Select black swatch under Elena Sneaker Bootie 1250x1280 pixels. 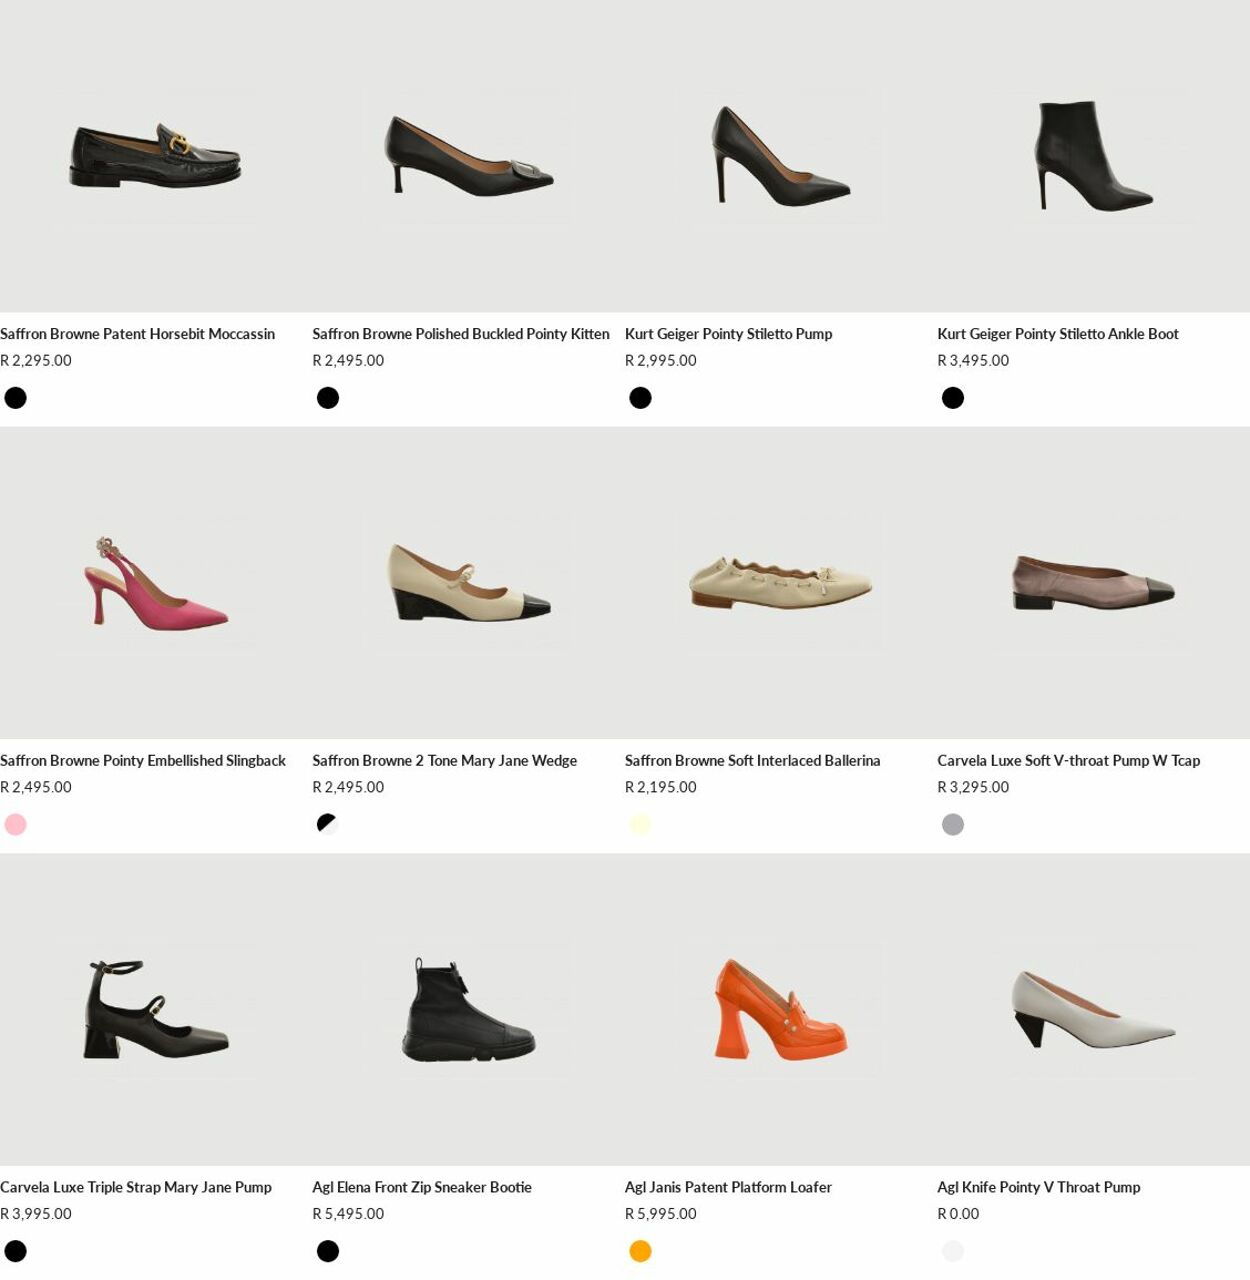coord(328,1252)
